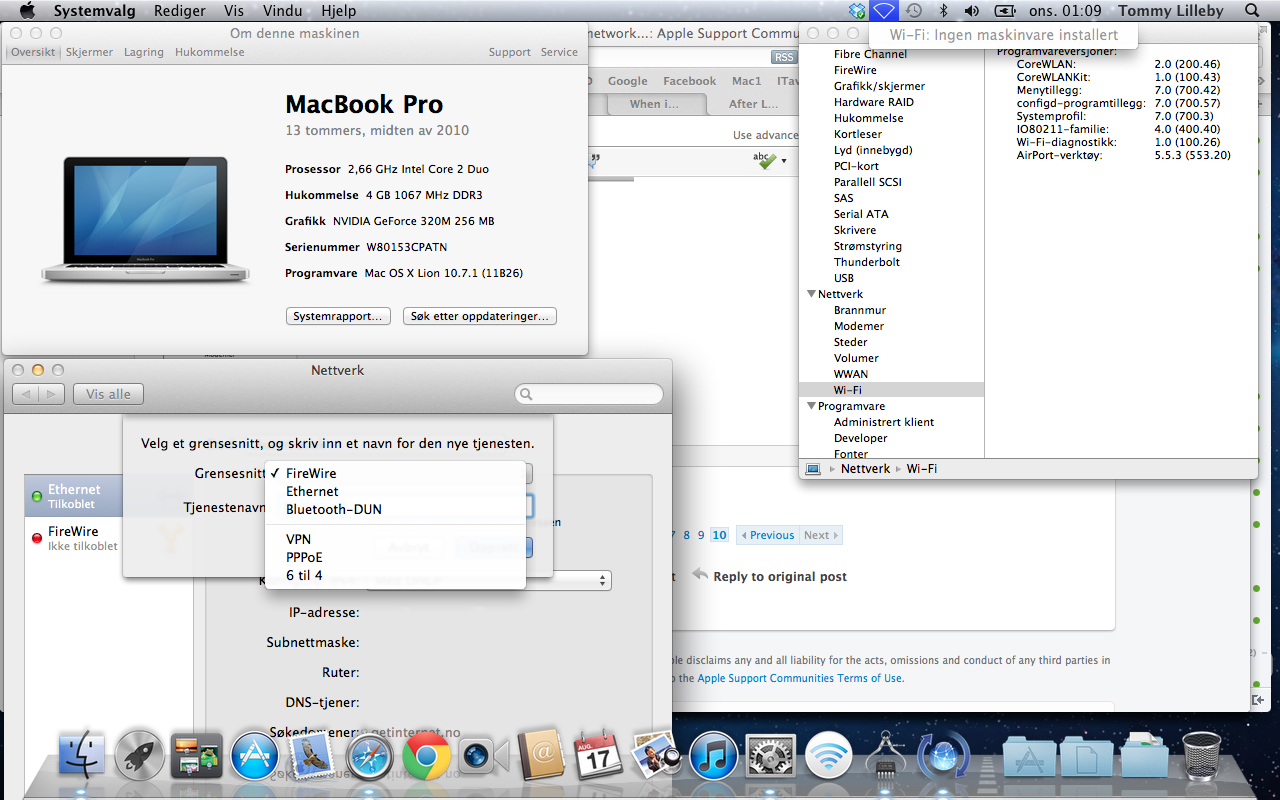Open iCal calendar icon in Dock
1280x800 pixels.
coord(598,755)
